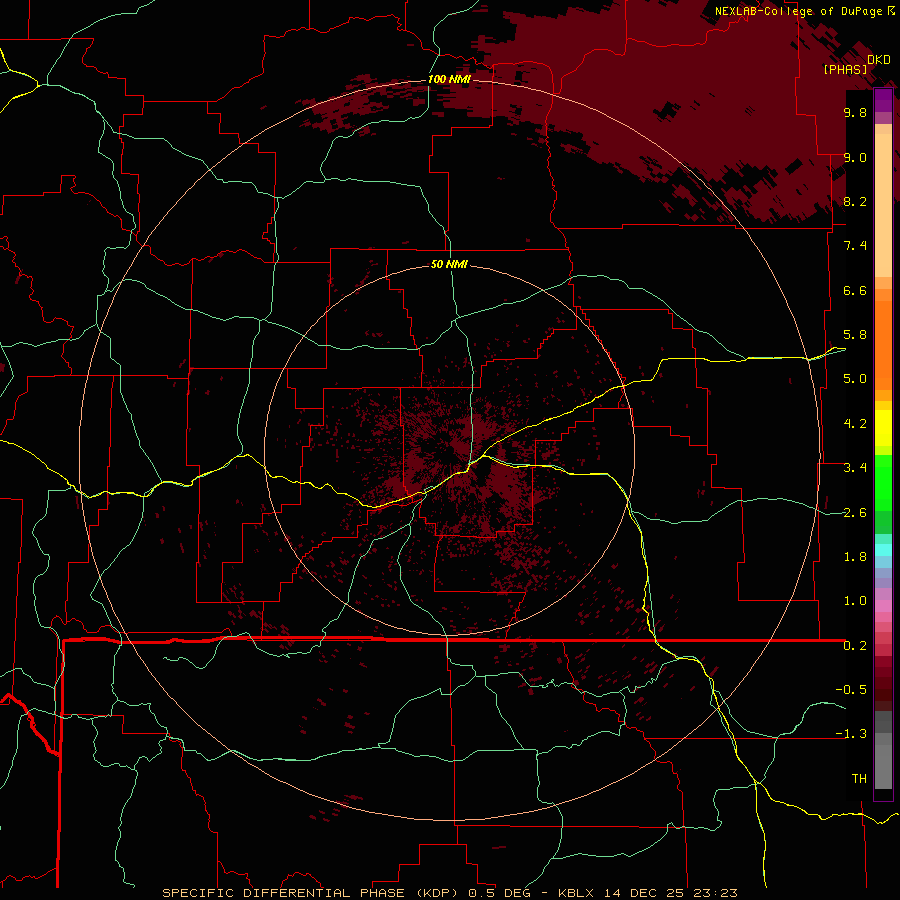Screen dimensions: 900x900
Task: Pick the yellow color band on scale
Action: 883,428
